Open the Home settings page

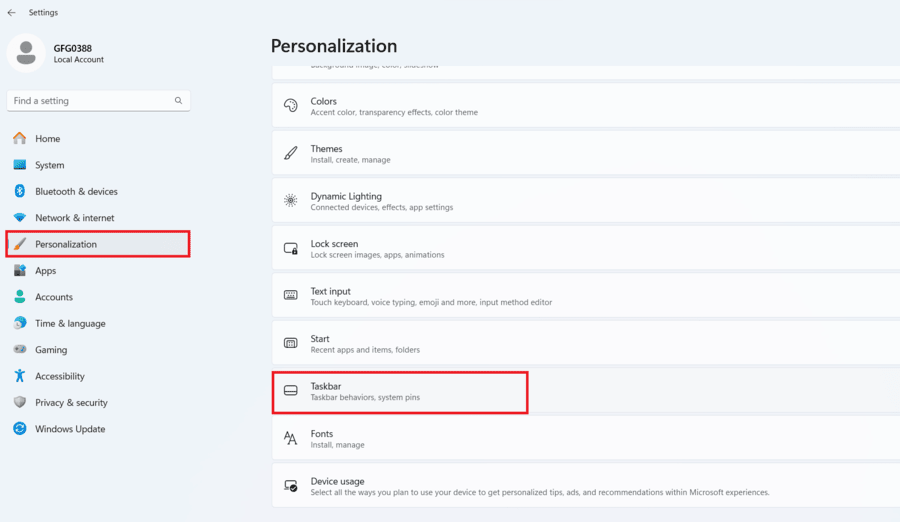[x=47, y=139]
